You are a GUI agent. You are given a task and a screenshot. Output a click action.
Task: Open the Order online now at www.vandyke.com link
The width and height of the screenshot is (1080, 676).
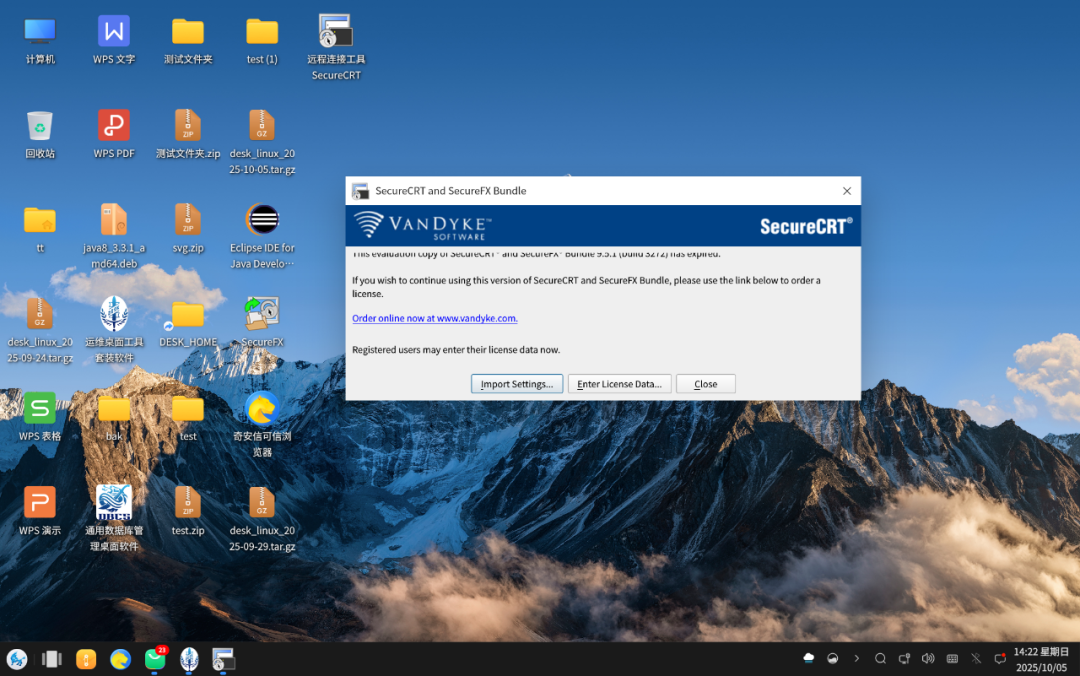[435, 318]
